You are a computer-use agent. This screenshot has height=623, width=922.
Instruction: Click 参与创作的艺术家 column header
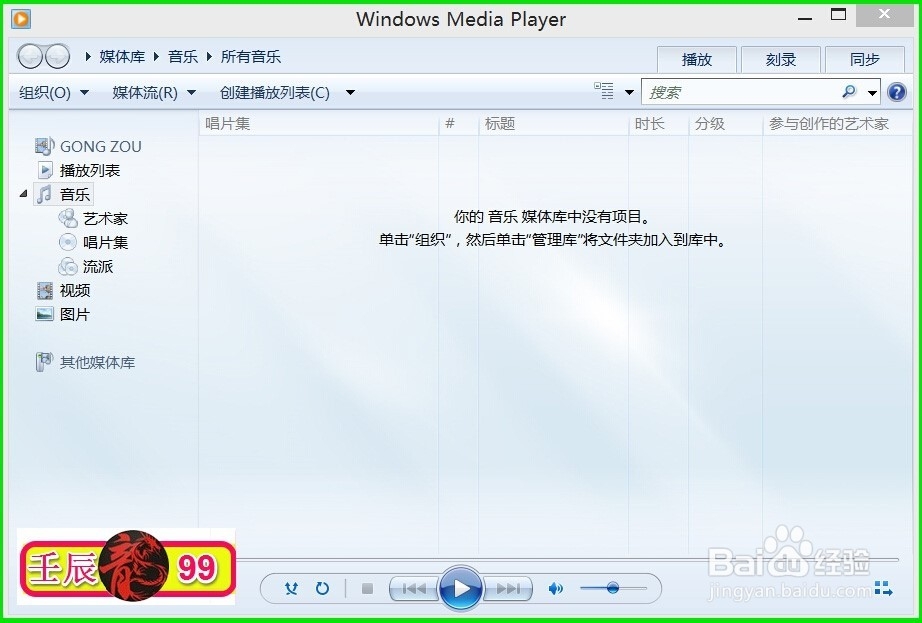pyautogui.click(x=838, y=123)
